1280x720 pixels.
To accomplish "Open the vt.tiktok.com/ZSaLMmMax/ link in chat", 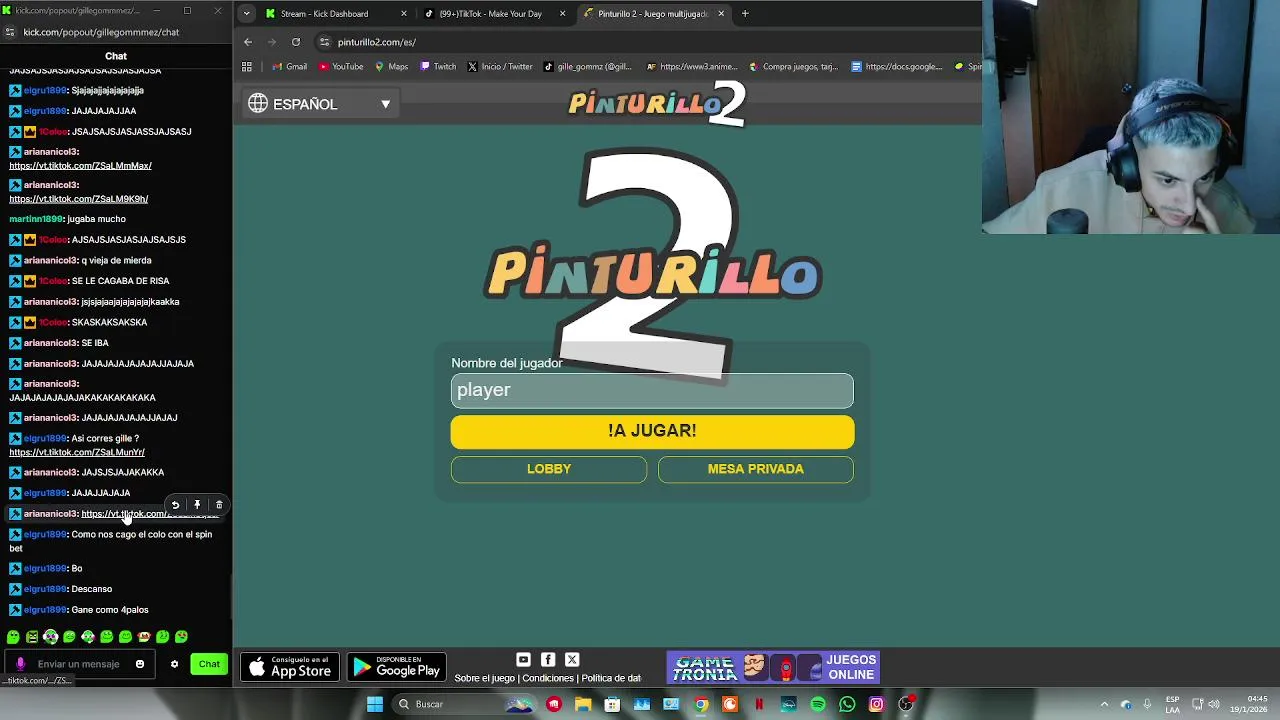I will 80,166.
